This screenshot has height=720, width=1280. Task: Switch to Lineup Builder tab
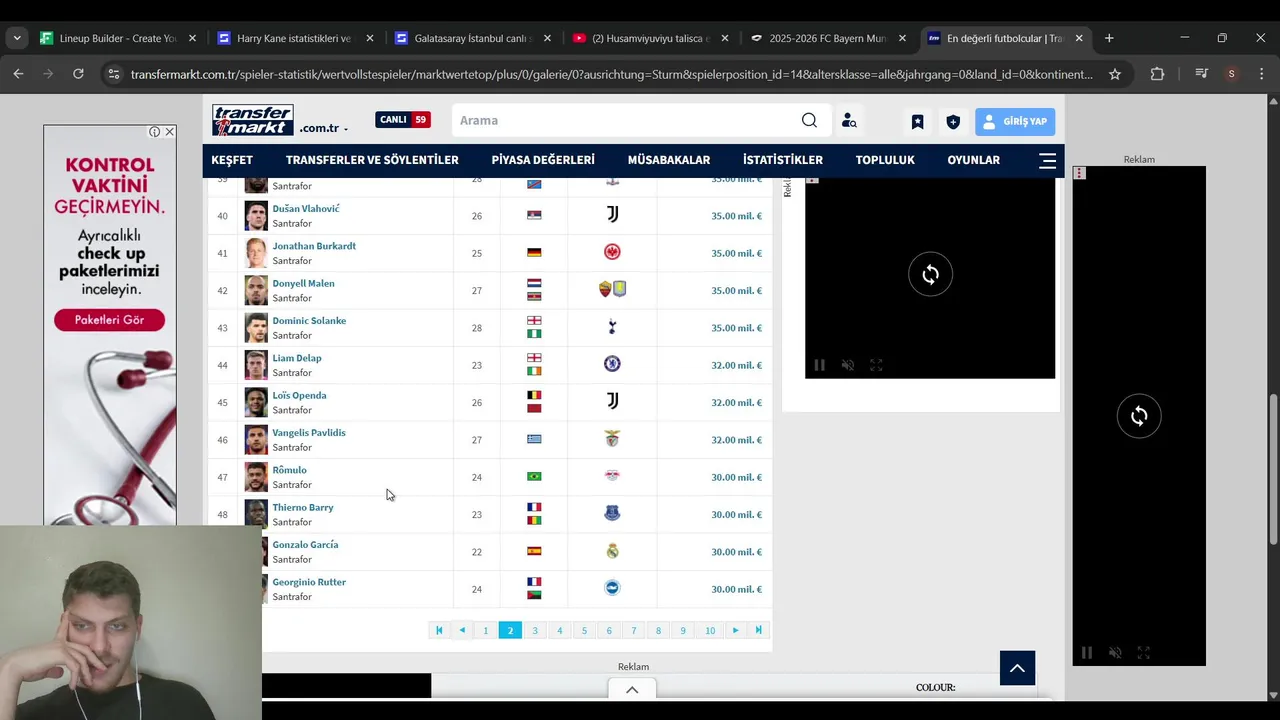117,38
